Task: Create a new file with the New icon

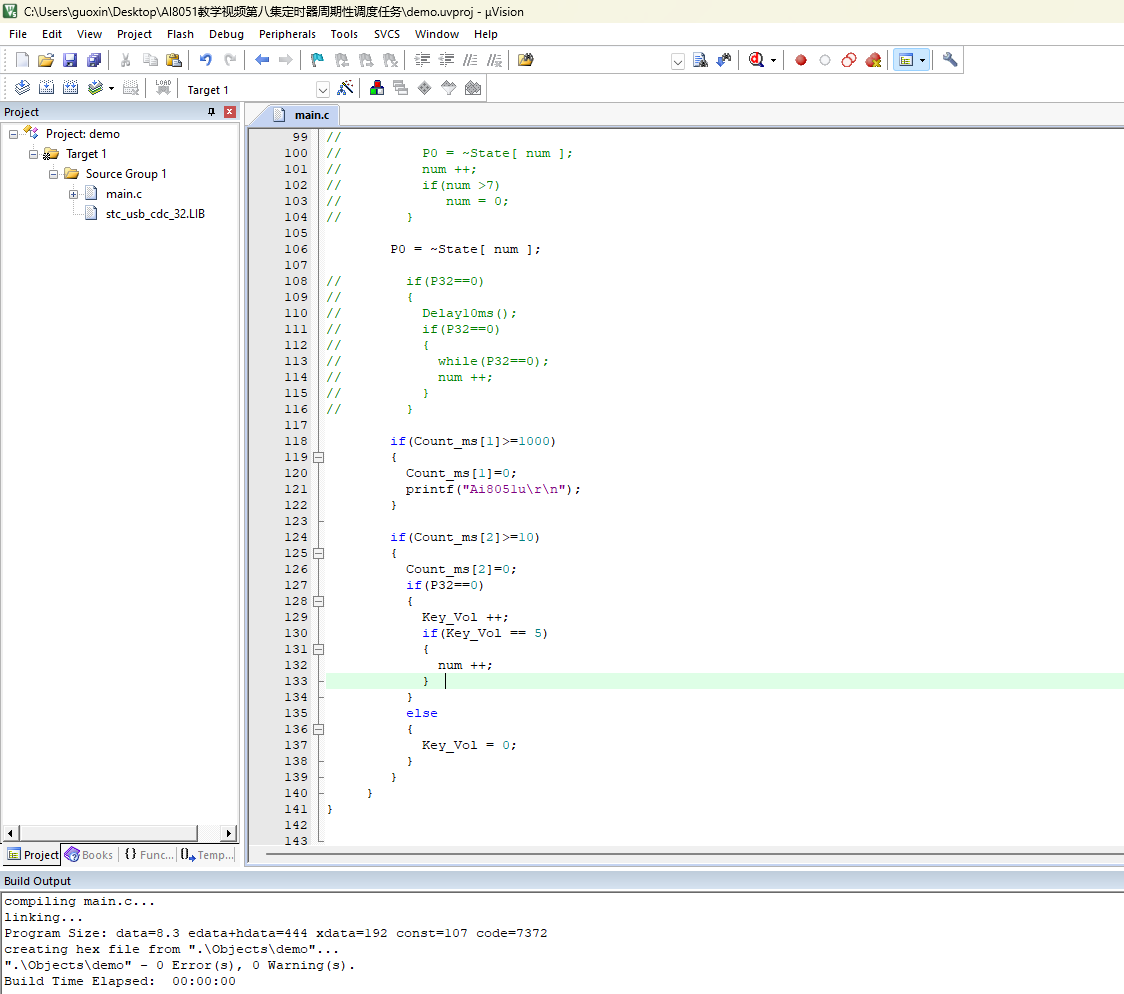Action: point(22,60)
